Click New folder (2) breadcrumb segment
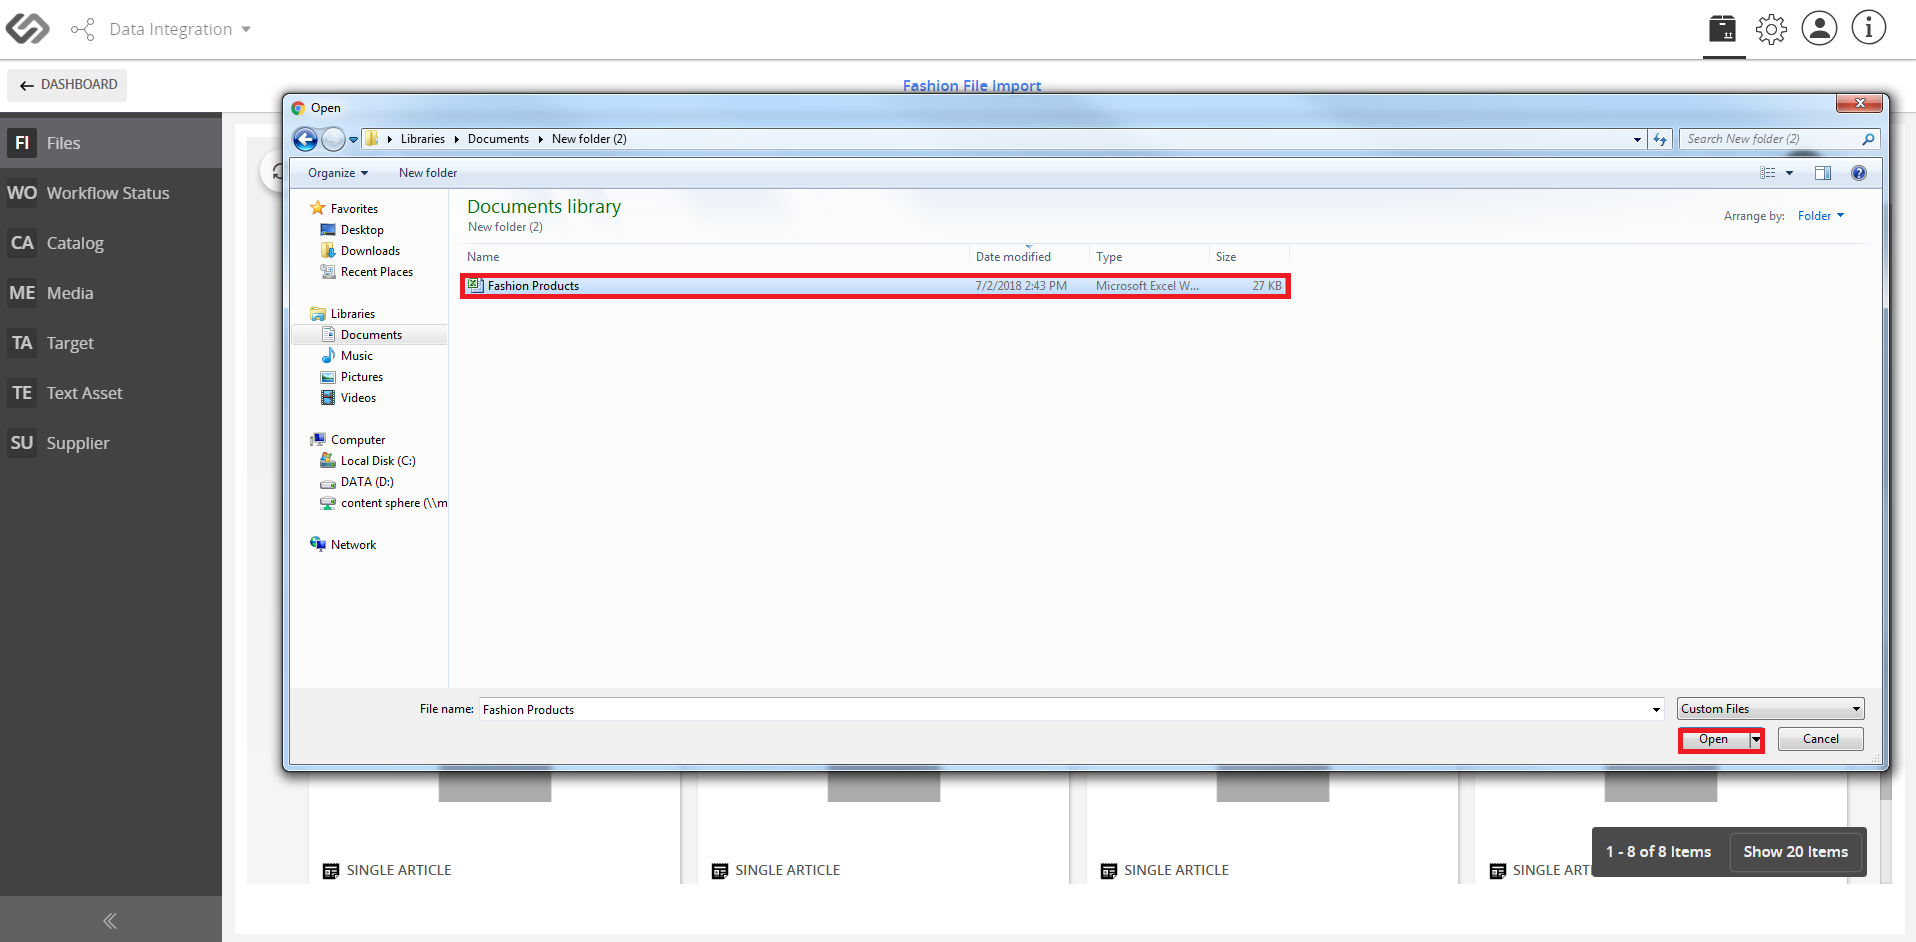 click(x=589, y=139)
